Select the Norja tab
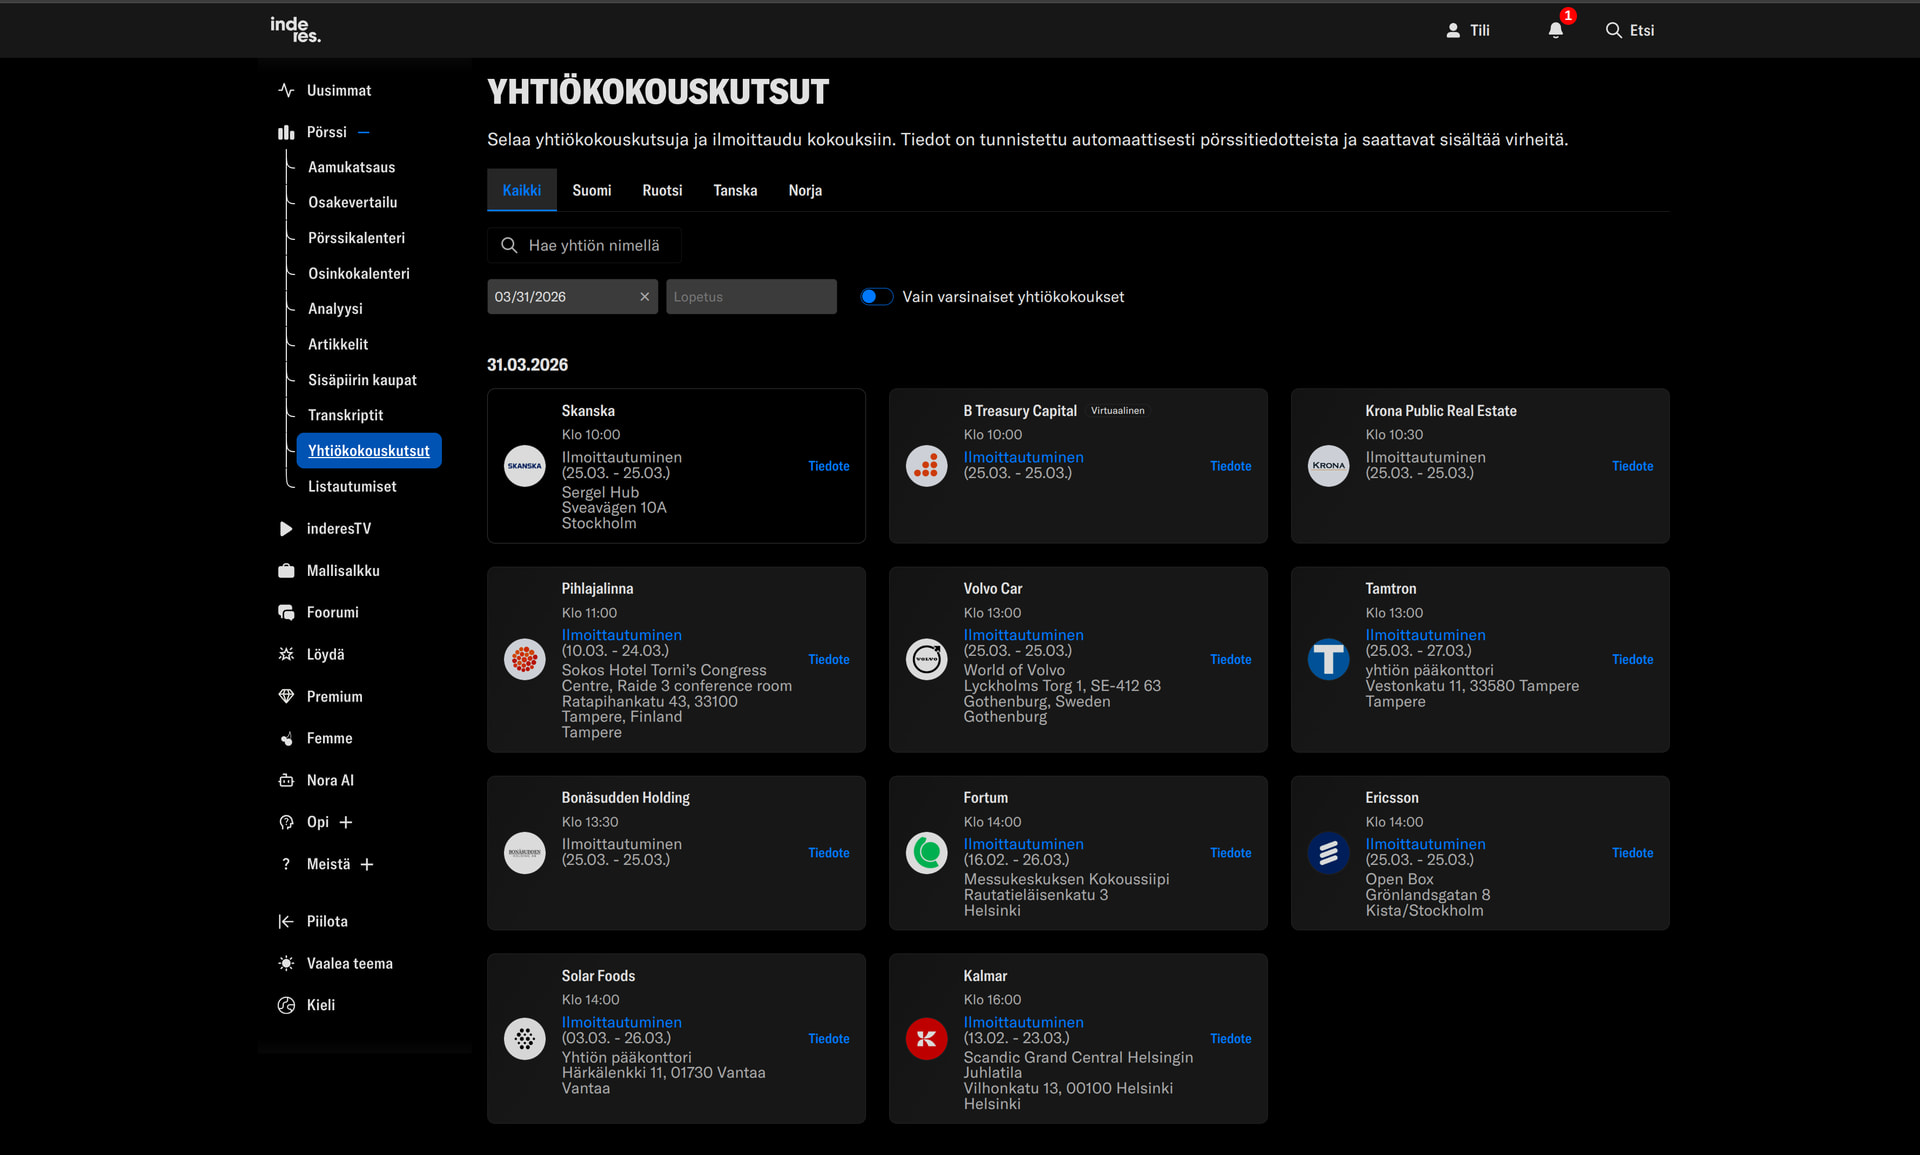Image resolution: width=1920 pixels, height=1155 pixels. (x=805, y=190)
